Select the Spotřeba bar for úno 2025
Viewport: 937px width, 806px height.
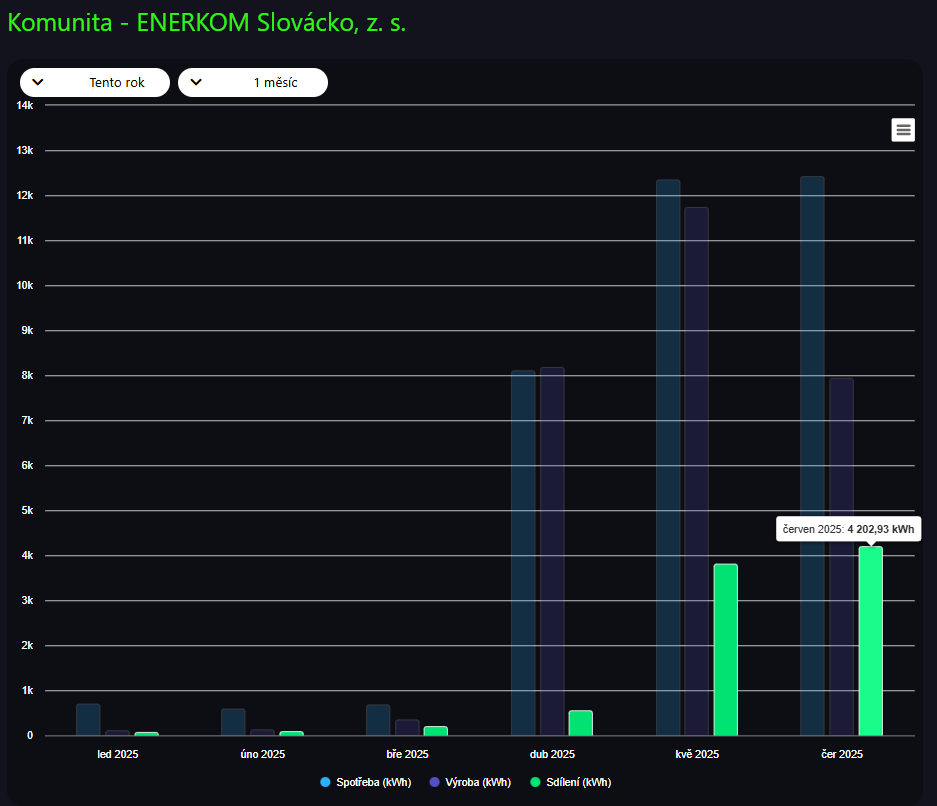pos(233,722)
